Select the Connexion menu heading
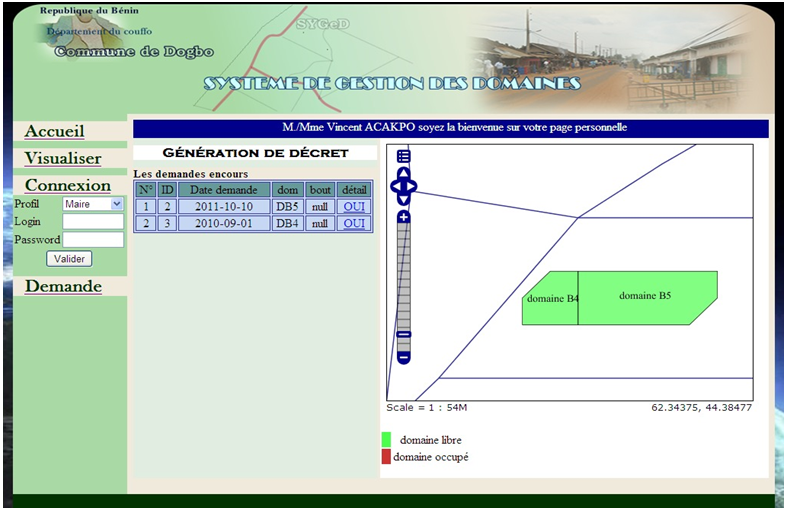Viewport: 786px width, 510px height. tap(67, 185)
